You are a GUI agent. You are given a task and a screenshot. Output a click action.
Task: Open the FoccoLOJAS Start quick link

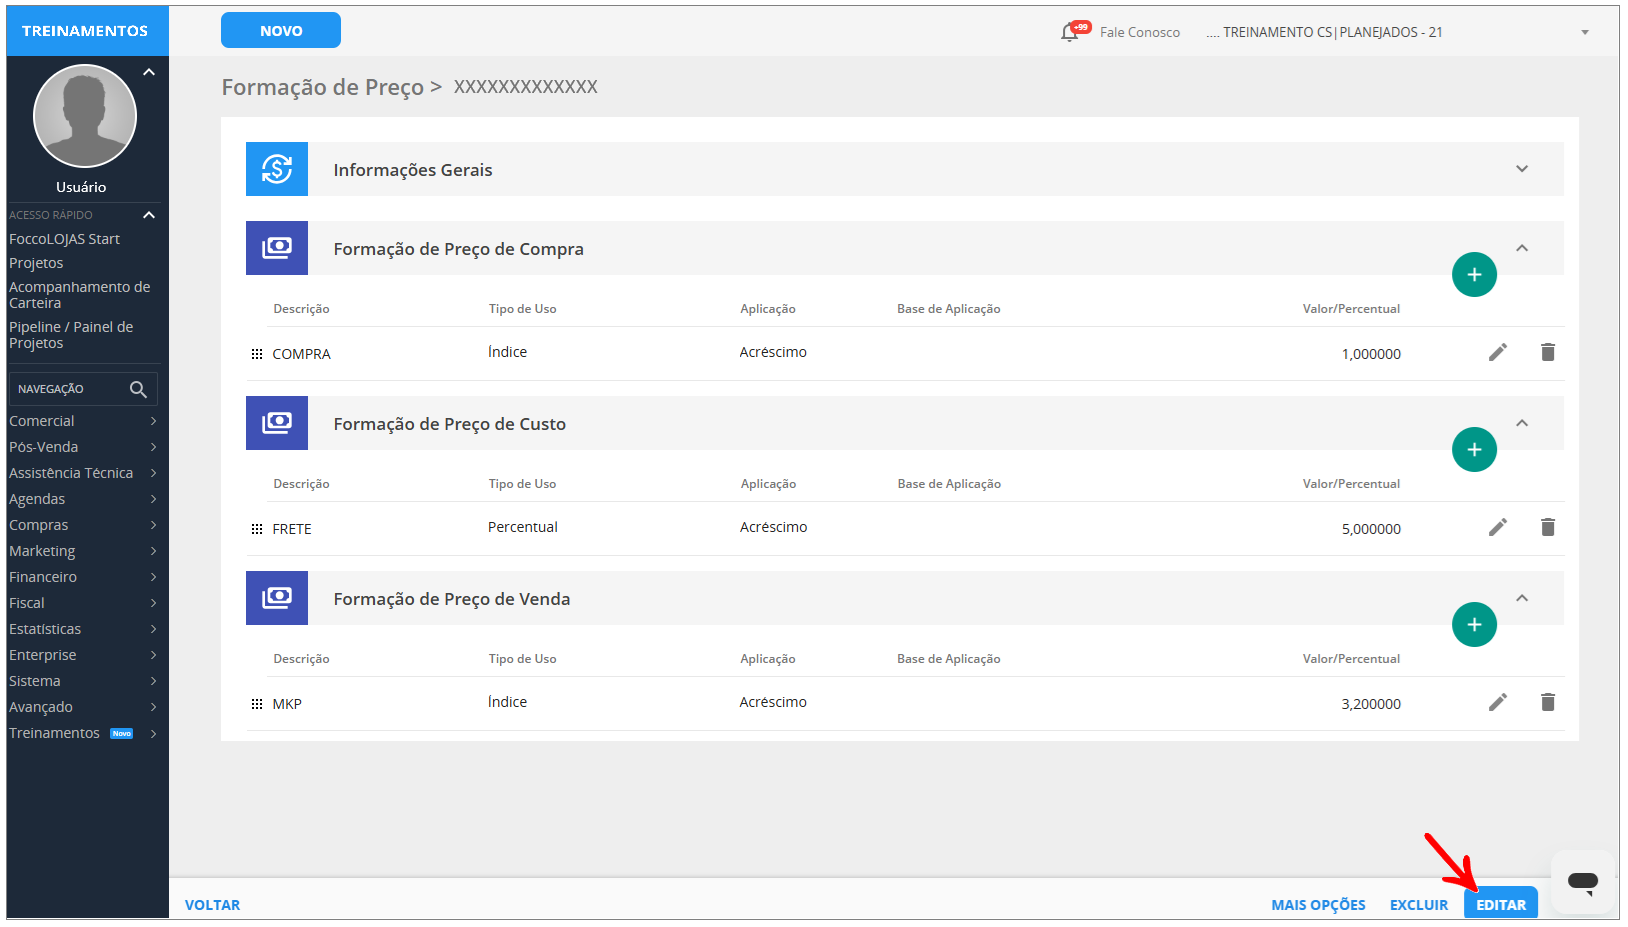pyautogui.click(x=64, y=239)
